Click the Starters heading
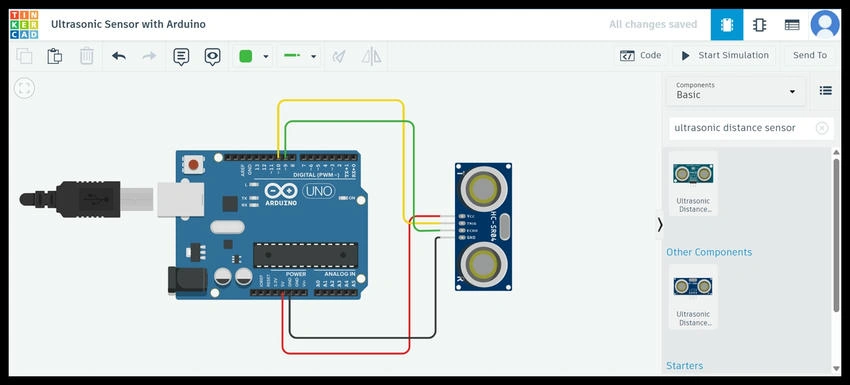Screen dimensions: 850x385 tap(685, 366)
